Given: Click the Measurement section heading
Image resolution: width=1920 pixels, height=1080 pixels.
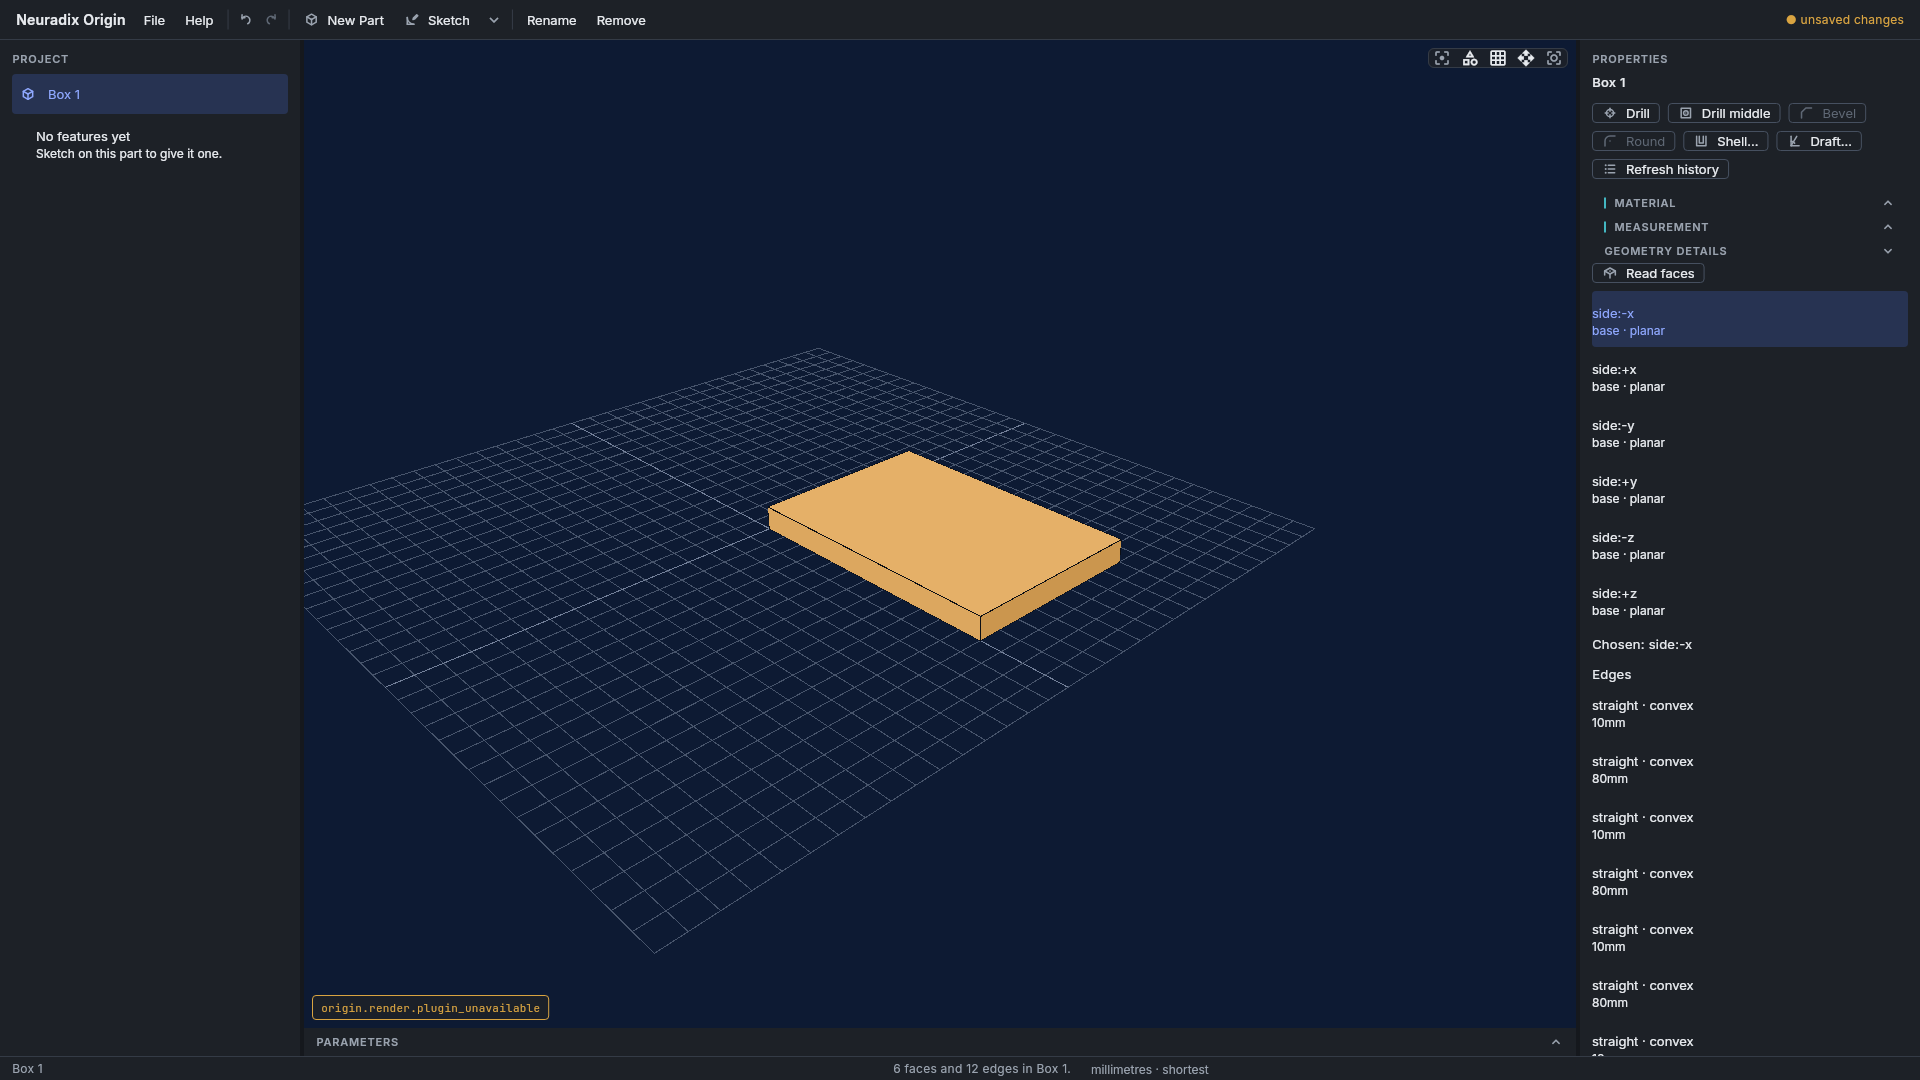Looking at the screenshot, I should [x=1661, y=227].
